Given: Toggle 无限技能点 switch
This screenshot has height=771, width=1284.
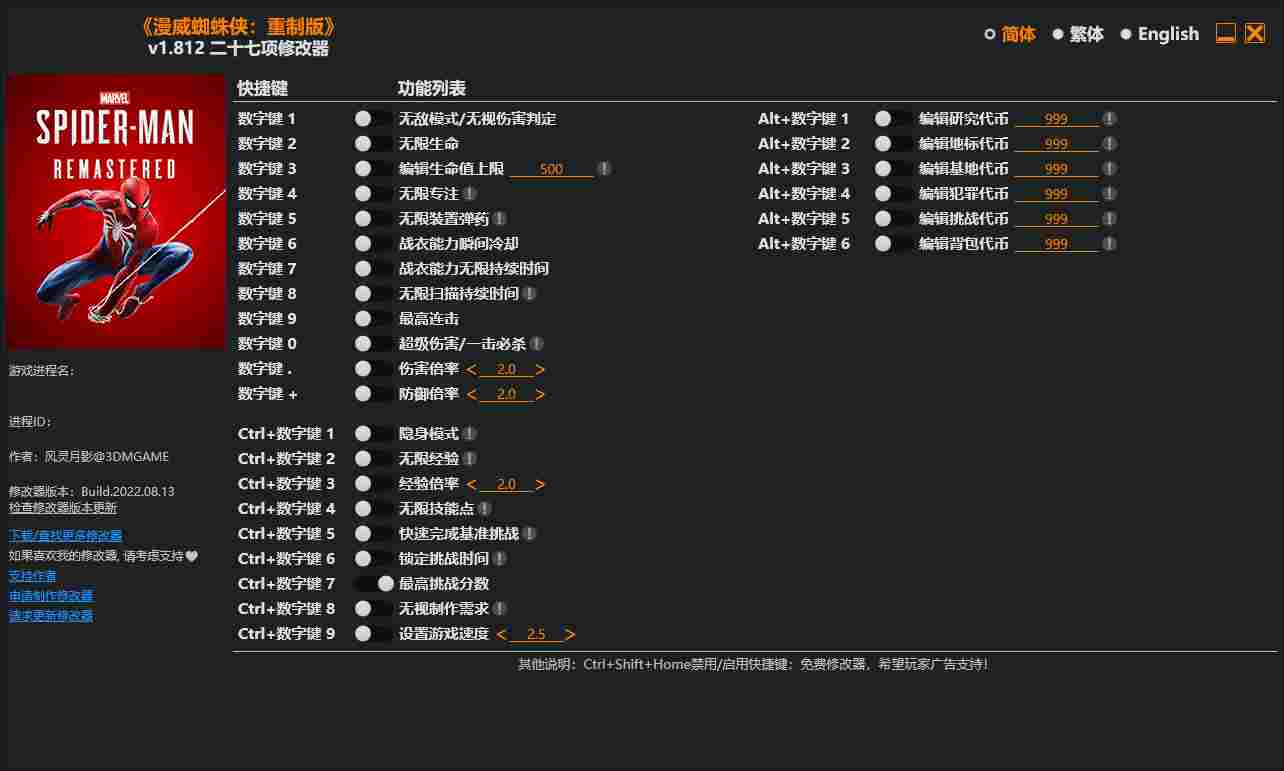Looking at the screenshot, I should [373, 509].
